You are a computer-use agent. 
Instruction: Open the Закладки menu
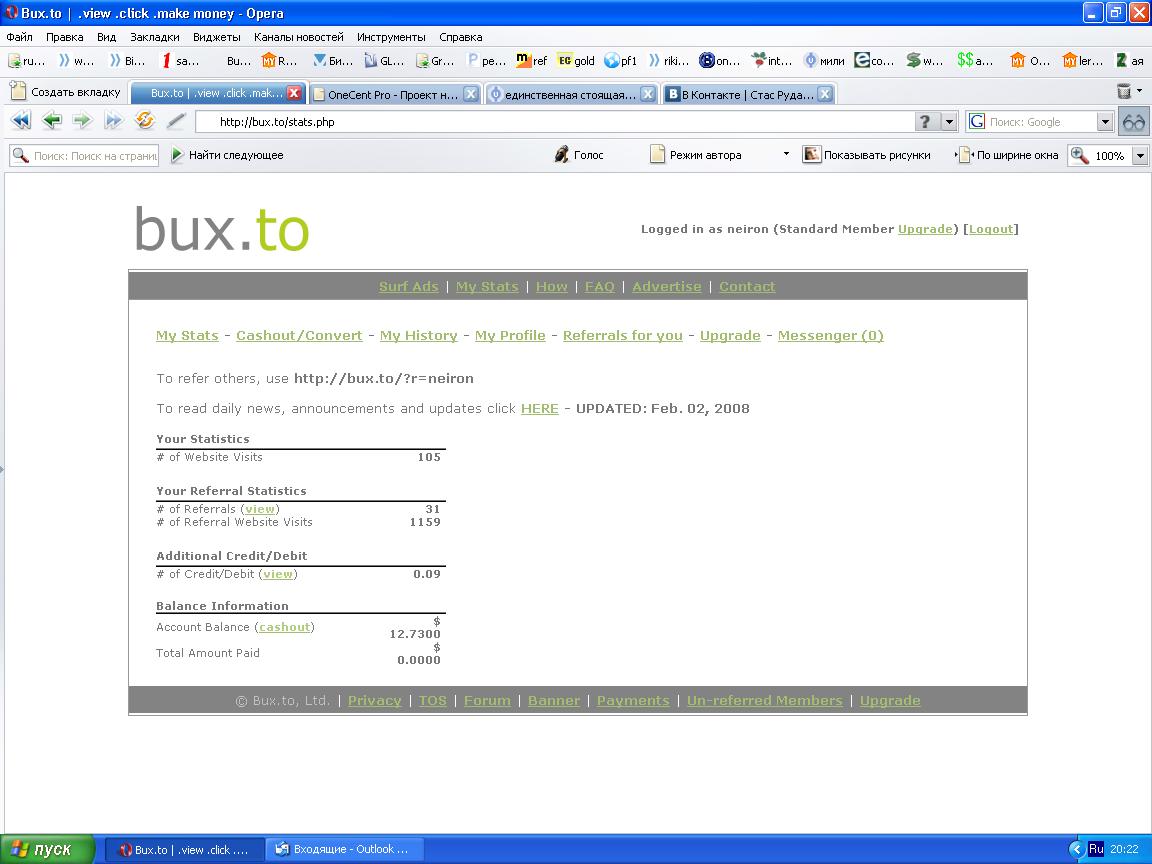154,37
